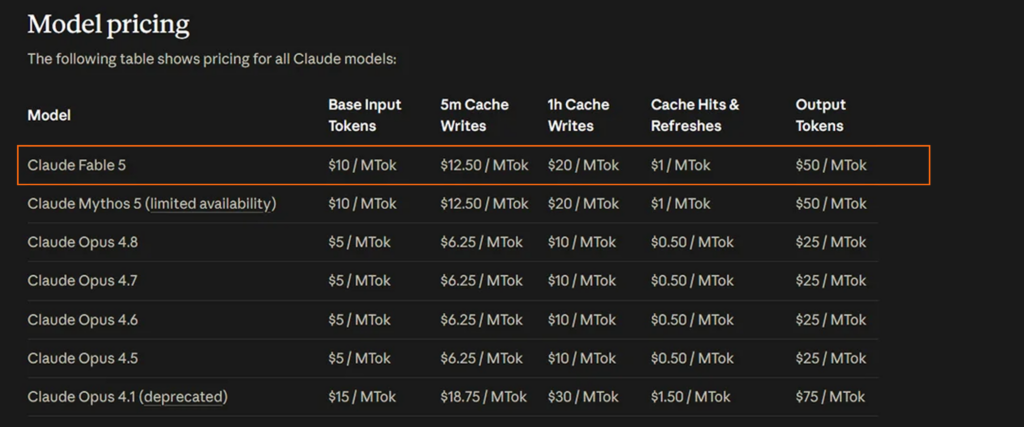Screen dimensions: 1024x427
Task: Click Claude Mythos 5 5m cache write '$12.50 / MTok'
Action: click(x=484, y=204)
